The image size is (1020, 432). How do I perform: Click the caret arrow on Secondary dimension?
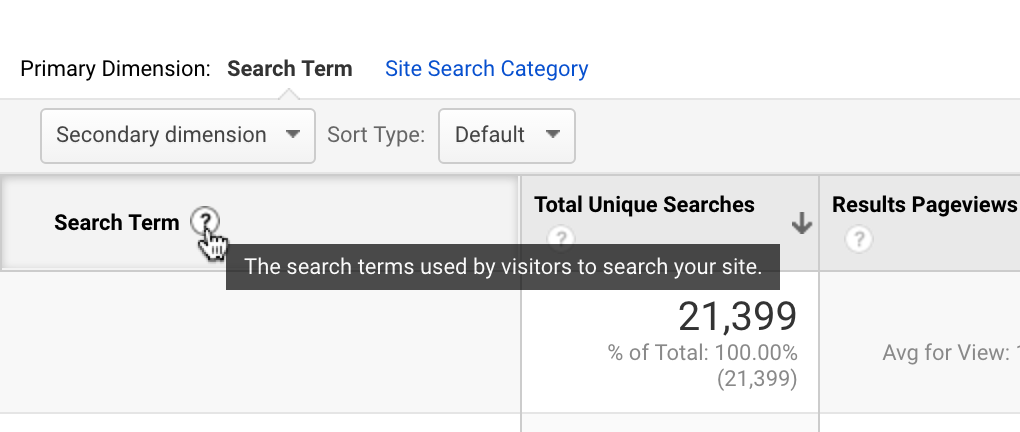point(293,135)
